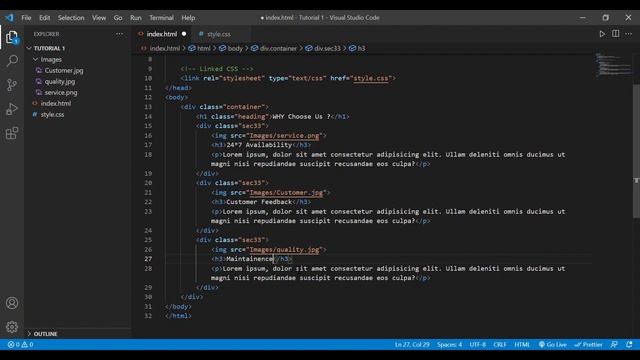640x360 pixels.
Task: Click the code minimap
Action: click(613, 65)
